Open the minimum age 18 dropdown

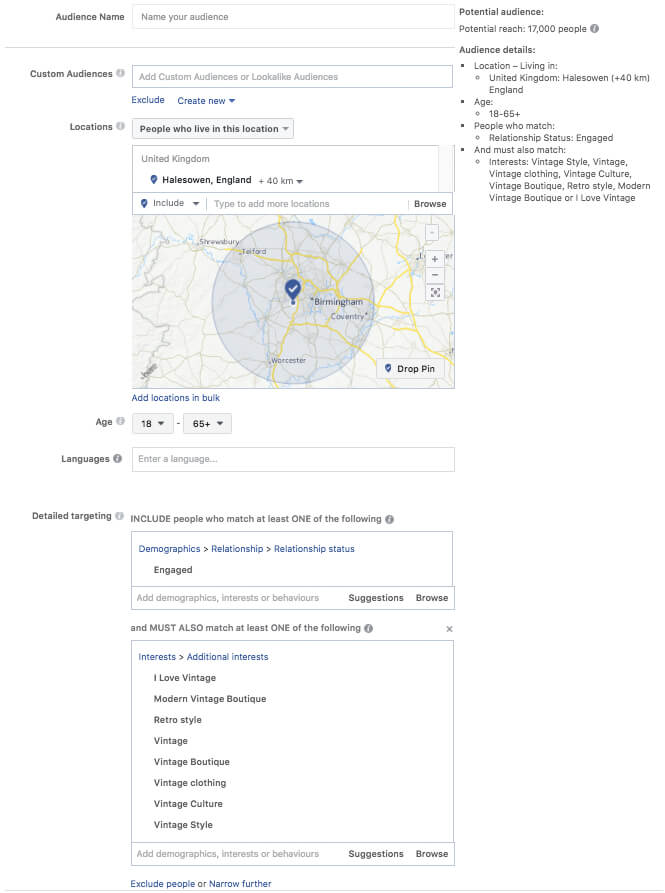[153, 424]
